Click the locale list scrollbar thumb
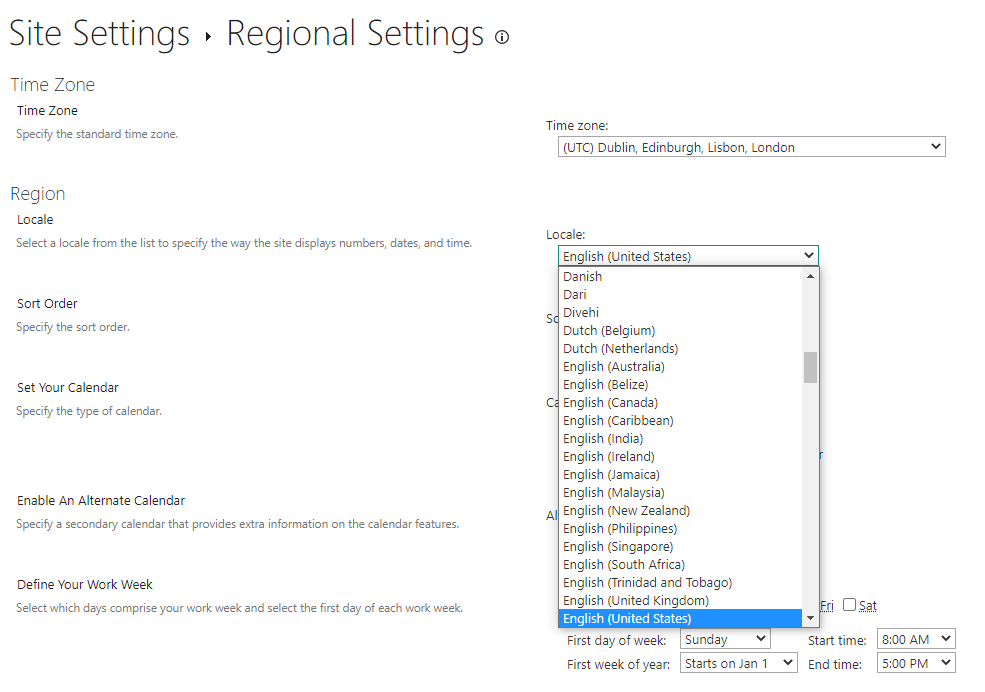The image size is (985, 692). 810,367
